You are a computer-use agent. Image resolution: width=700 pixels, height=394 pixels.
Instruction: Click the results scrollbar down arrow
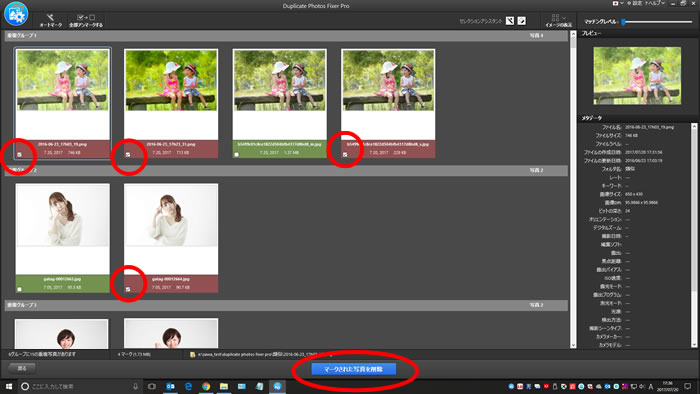click(x=573, y=345)
